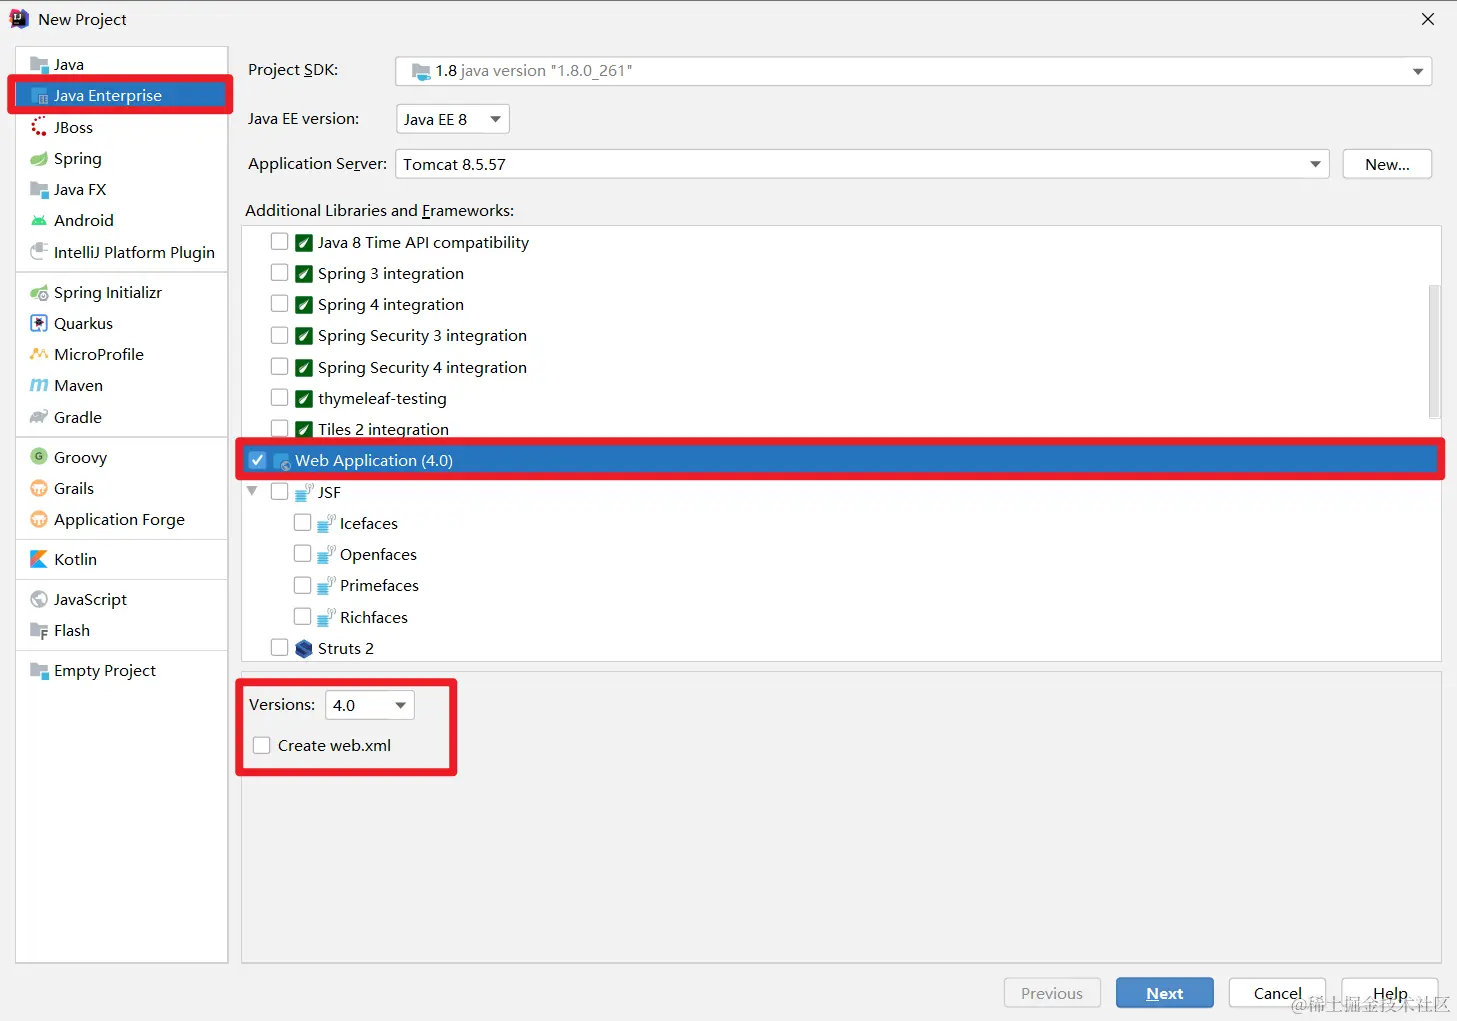Close the New Project dialog
Image resolution: width=1457 pixels, height=1021 pixels.
1428,19
